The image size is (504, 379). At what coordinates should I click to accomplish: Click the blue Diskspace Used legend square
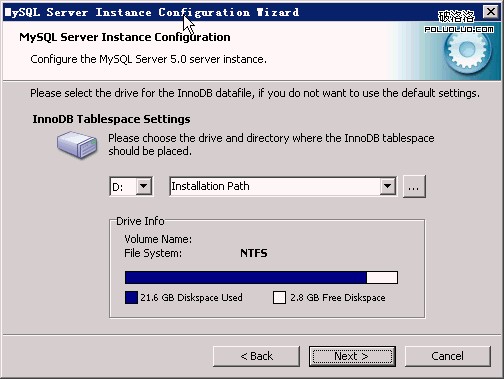click(131, 297)
